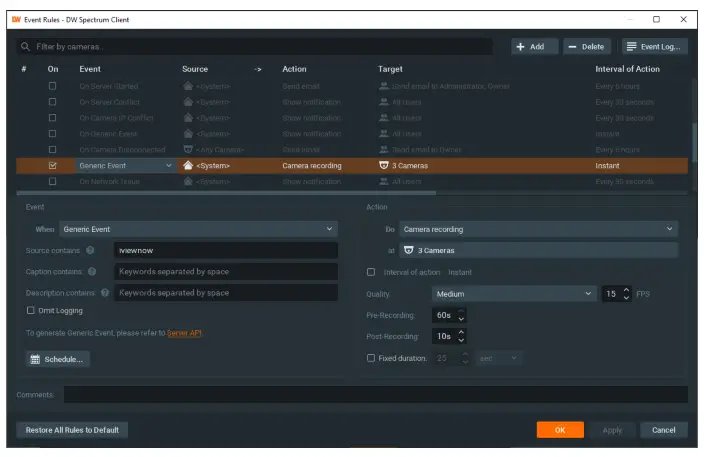Viewport: 705px width, 457px height.
Task: Sort by the Interval of Action column header
Action: tap(627, 69)
